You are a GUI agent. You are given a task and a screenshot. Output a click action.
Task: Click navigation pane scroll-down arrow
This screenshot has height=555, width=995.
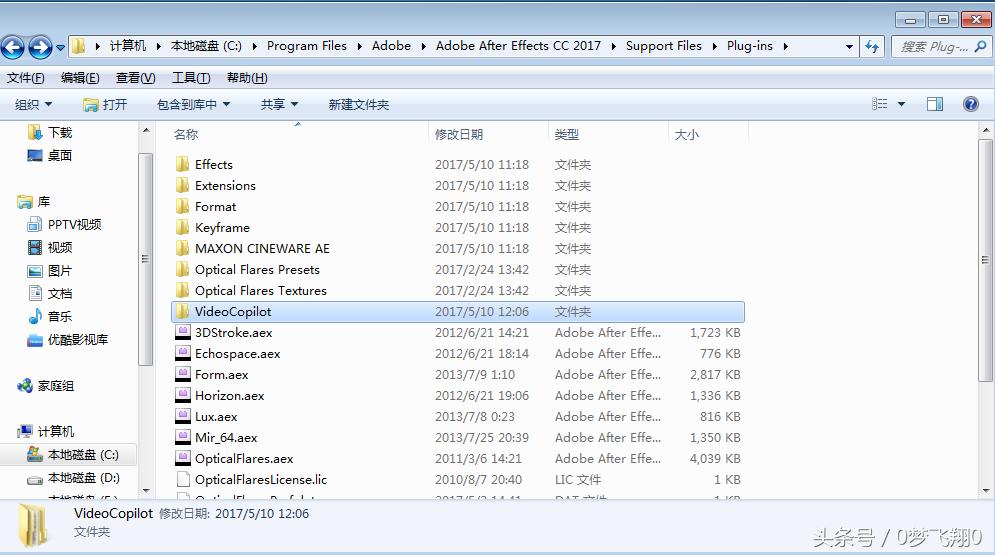pos(146,490)
